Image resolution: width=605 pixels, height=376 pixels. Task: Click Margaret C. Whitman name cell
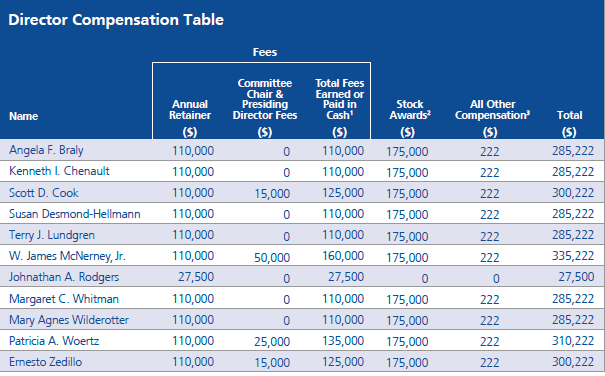(64, 299)
